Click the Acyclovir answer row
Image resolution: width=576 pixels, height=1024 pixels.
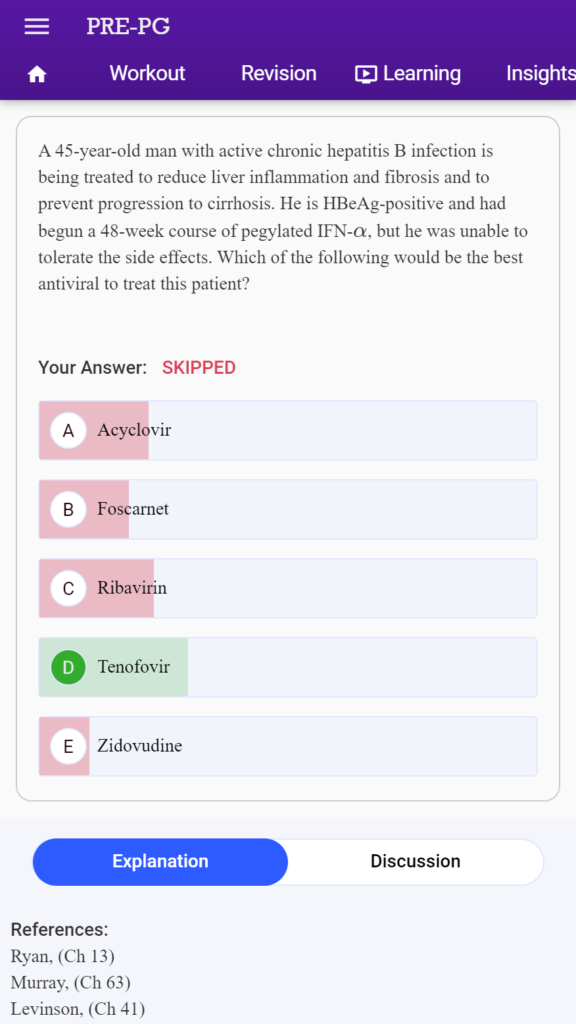pyautogui.click(x=288, y=430)
